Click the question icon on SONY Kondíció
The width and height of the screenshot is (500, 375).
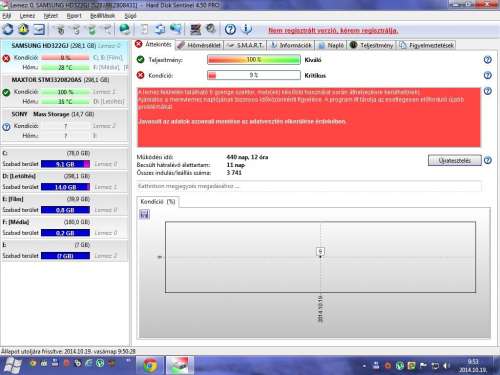tap(6, 127)
